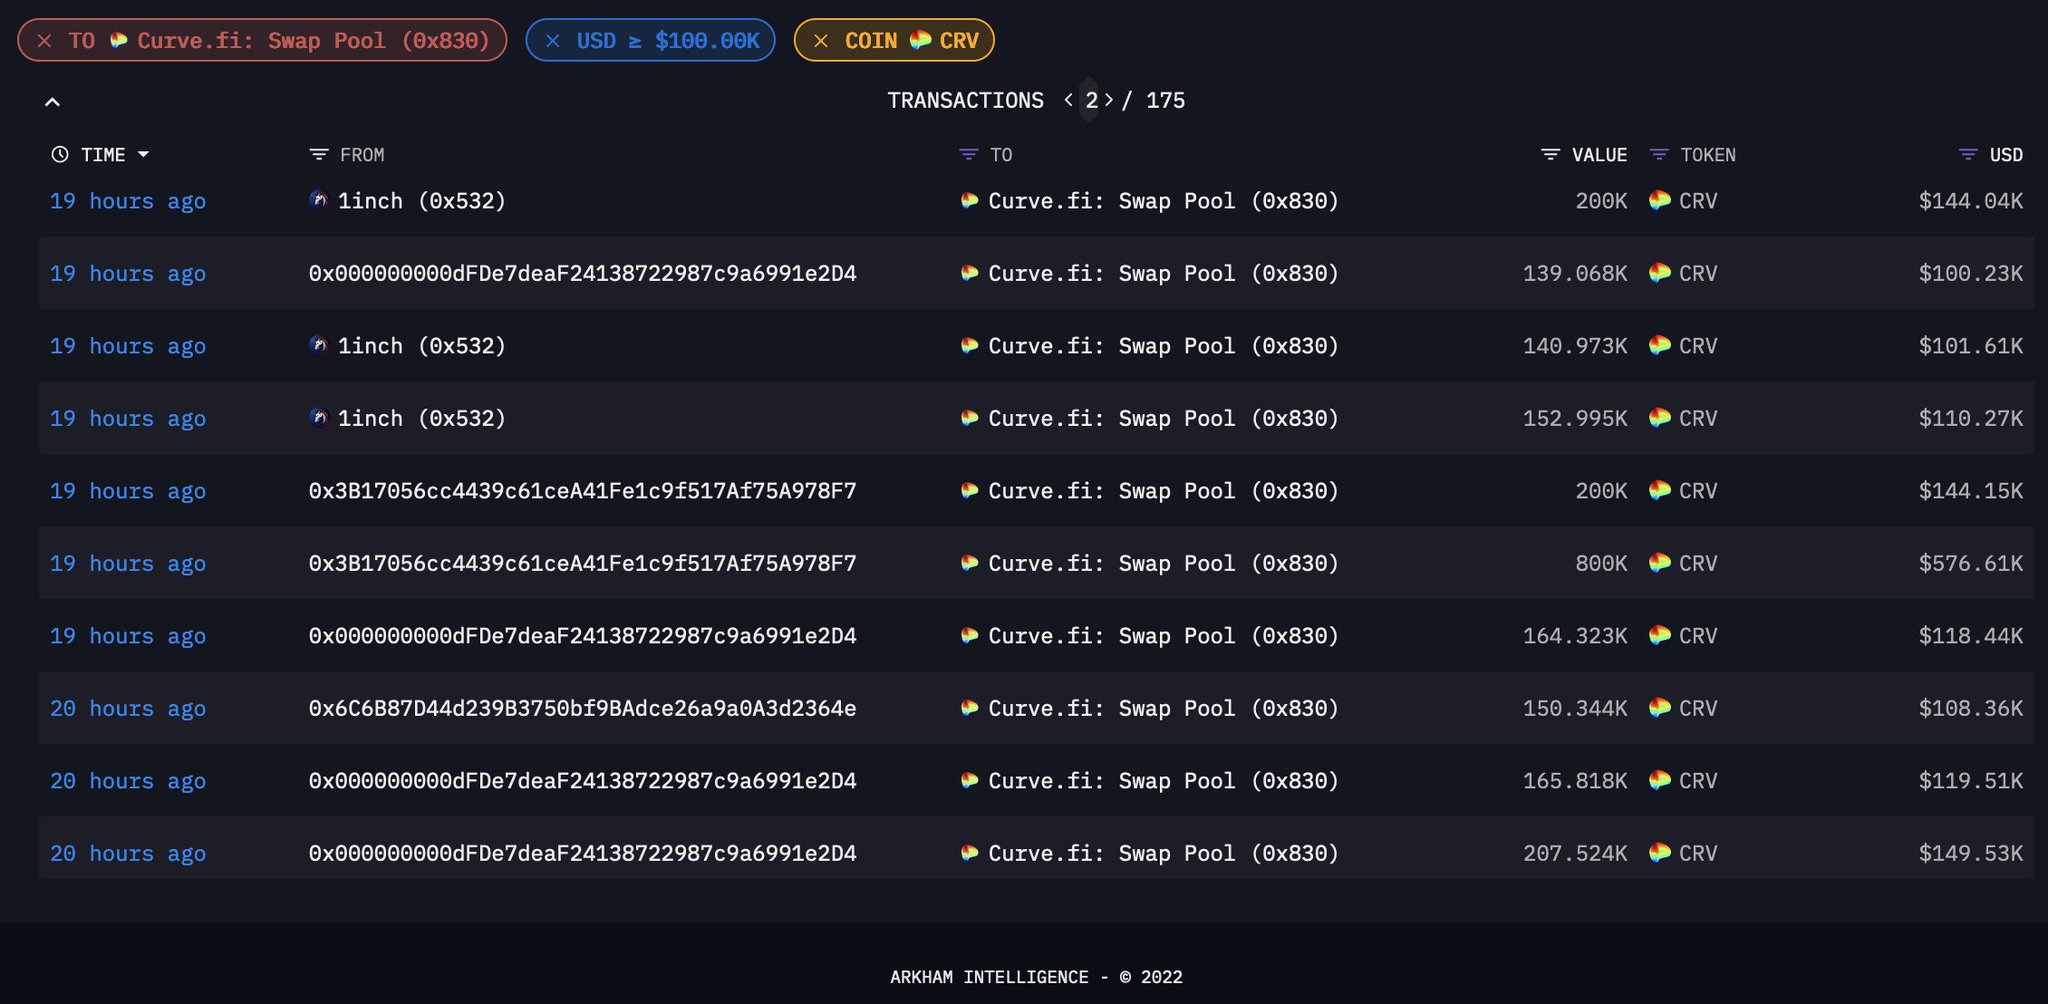Remove the TO Curve.fi Swap Pool filter

point(44,41)
